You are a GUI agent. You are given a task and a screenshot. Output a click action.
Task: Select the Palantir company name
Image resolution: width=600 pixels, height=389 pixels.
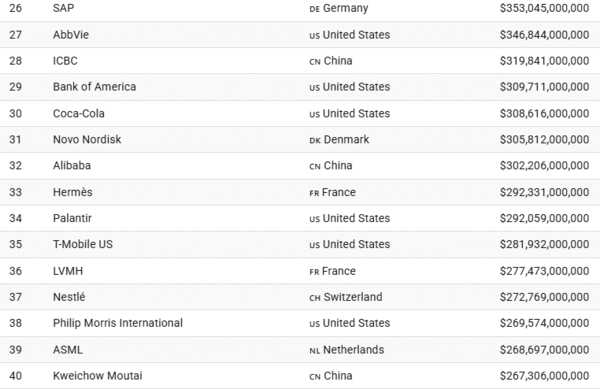[72, 218]
